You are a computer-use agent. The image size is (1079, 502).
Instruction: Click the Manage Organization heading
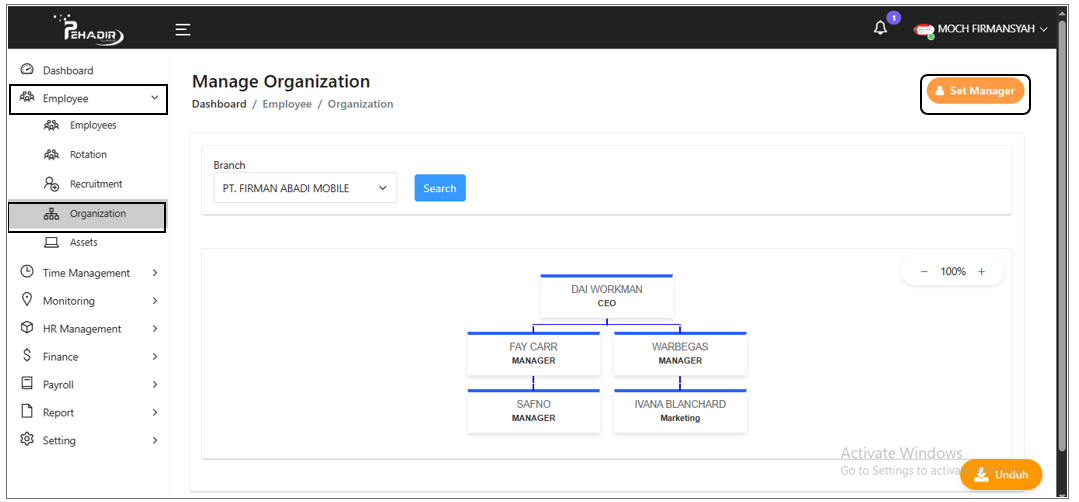pos(281,81)
